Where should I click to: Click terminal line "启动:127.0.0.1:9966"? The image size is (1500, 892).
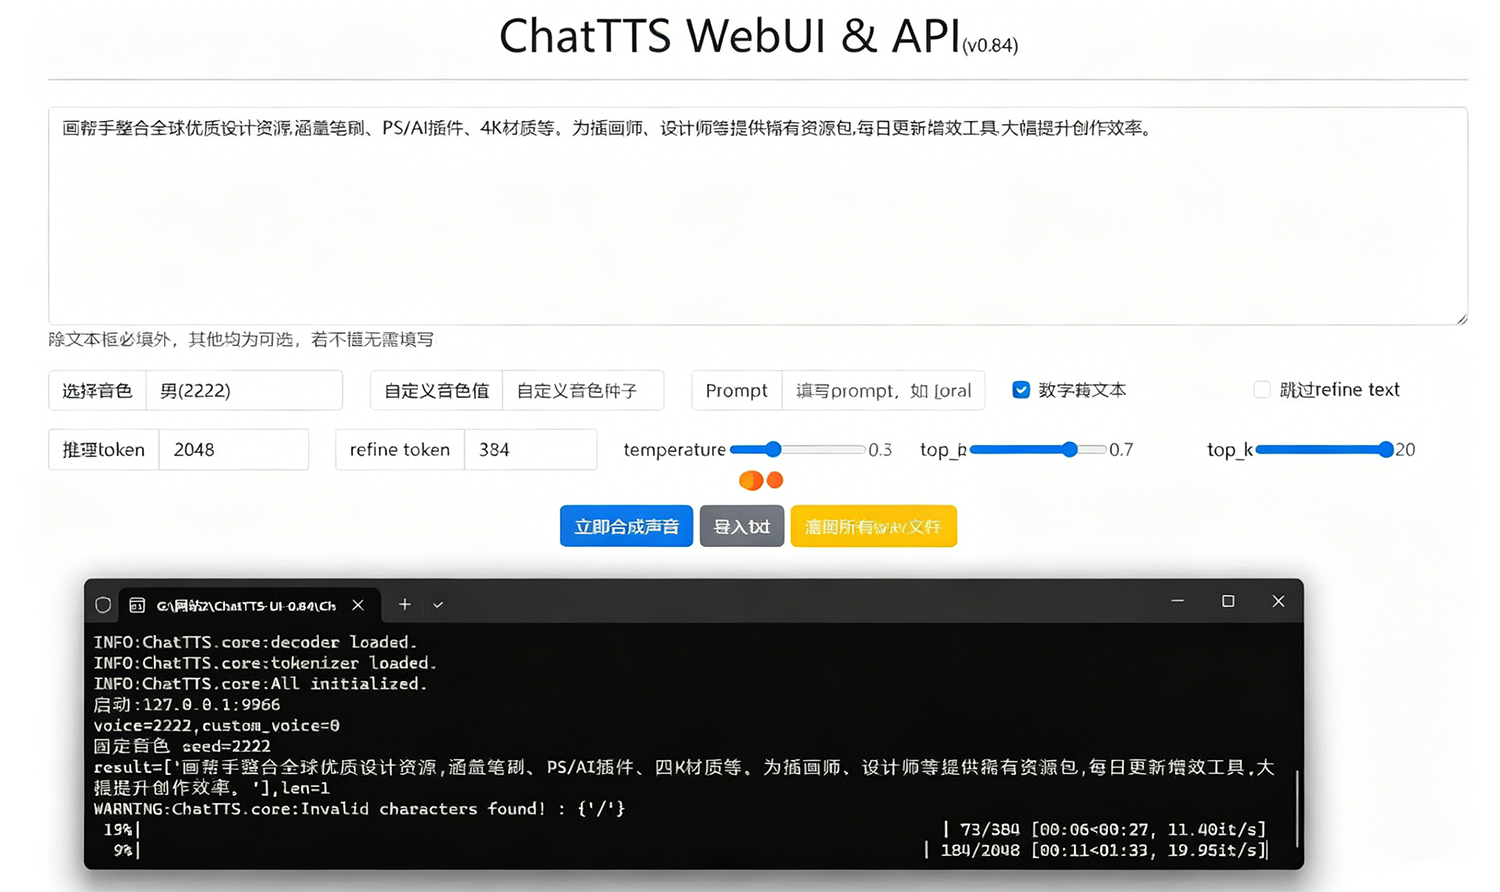coord(187,705)
